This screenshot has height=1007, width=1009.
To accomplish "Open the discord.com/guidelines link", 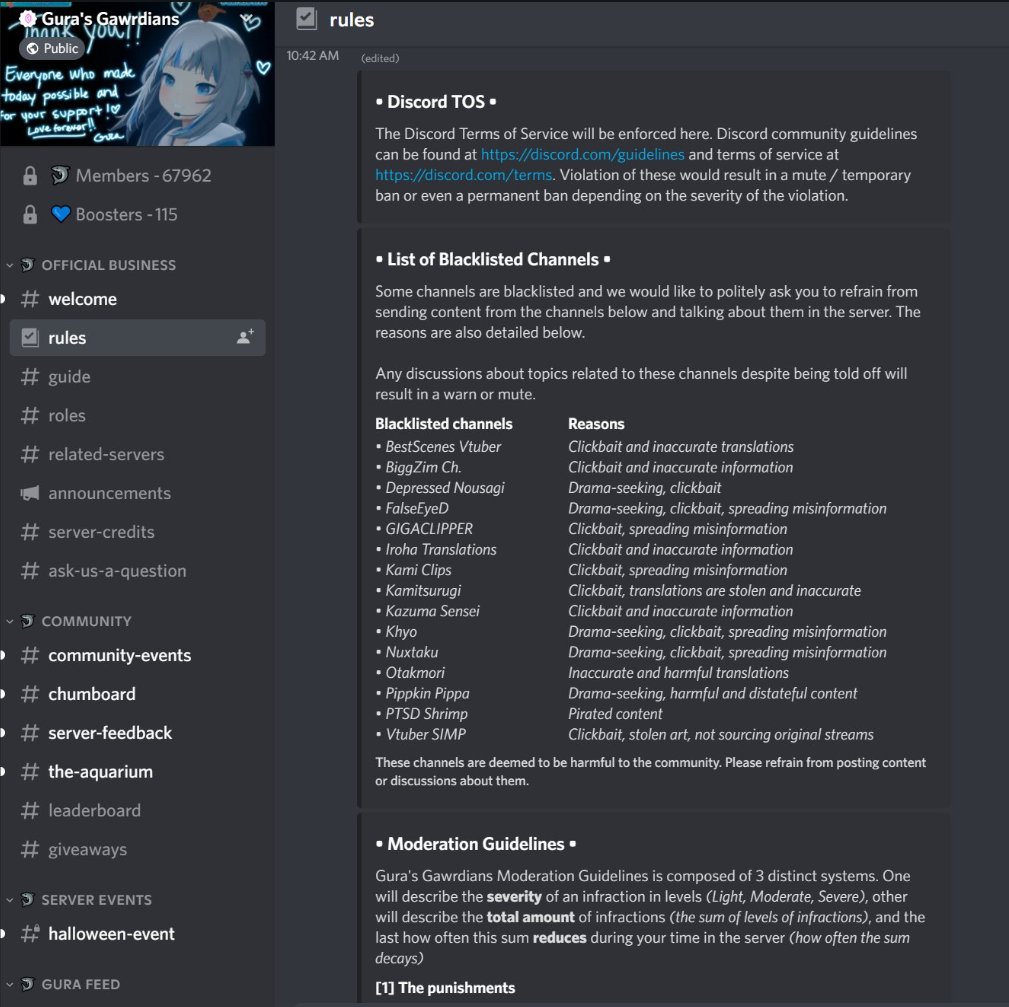I will click(x=582, y=154).
